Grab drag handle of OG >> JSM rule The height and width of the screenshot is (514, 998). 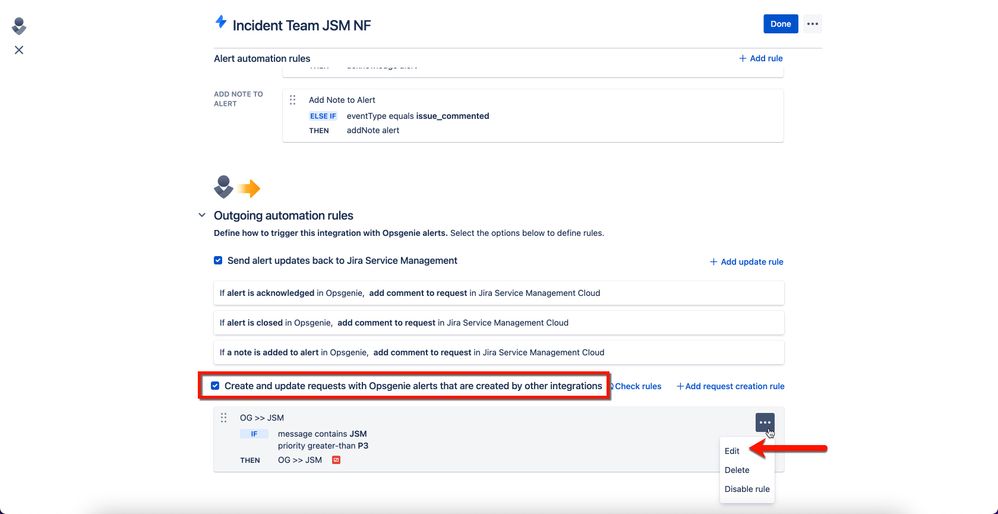pyautogui.click(x=223, y=418)
